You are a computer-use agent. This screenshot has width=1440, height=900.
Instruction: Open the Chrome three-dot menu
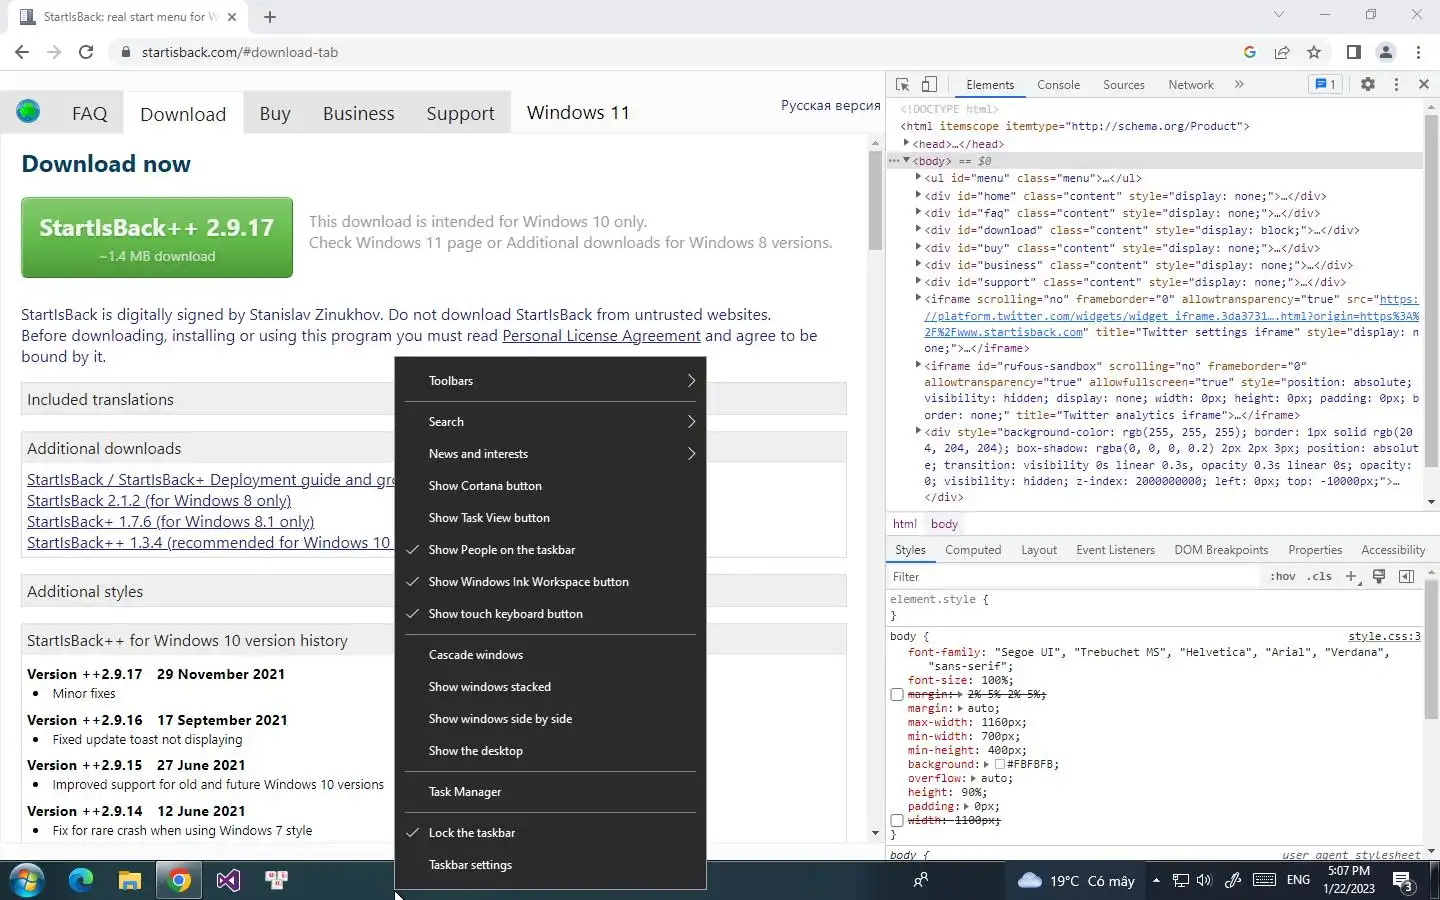[x=1418, y=52]
